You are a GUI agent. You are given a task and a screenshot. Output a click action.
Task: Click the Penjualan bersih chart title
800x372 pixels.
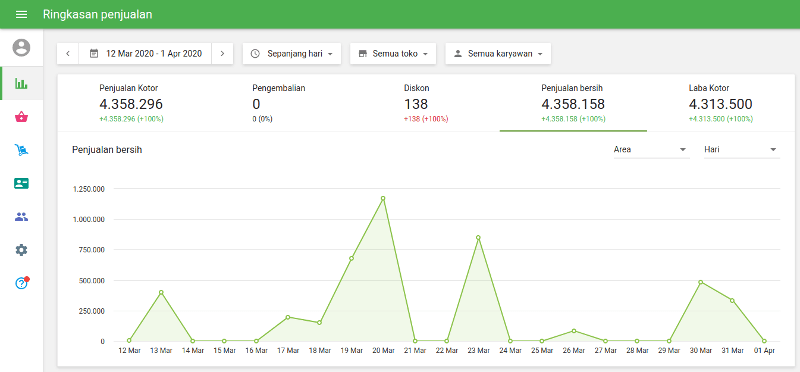(107, 150)
